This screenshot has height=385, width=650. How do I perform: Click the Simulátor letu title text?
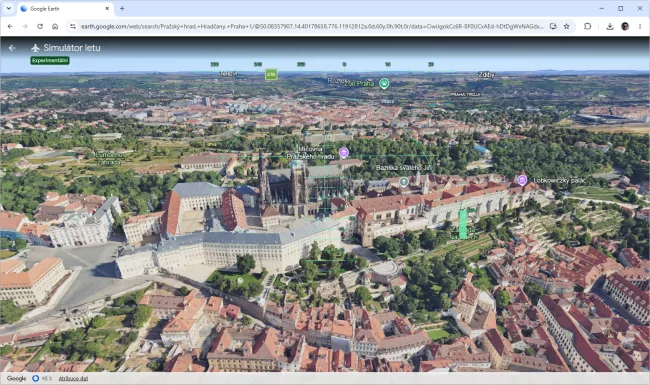tap(72, 48)
